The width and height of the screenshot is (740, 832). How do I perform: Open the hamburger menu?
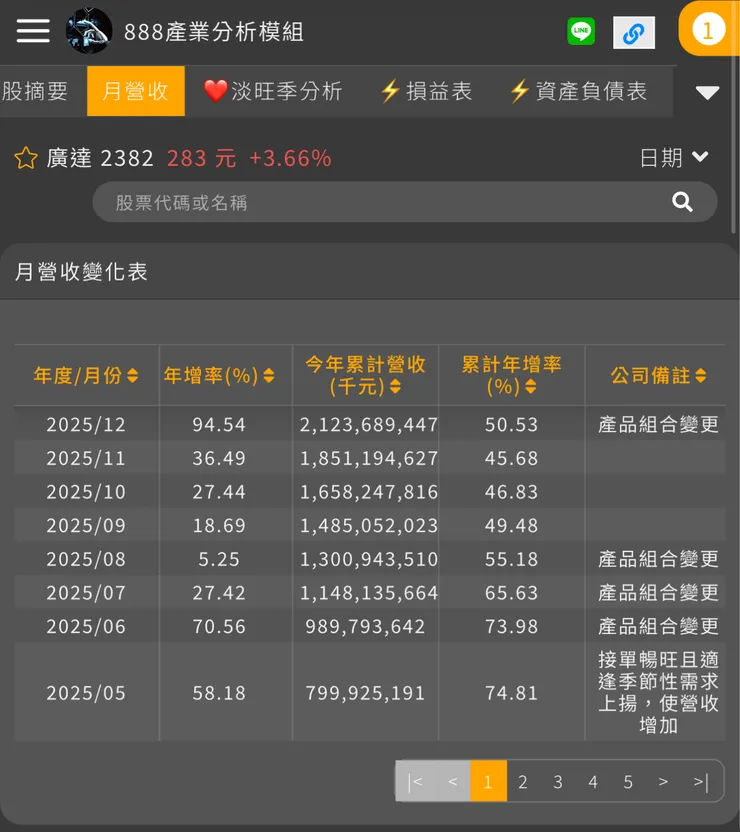point(33,31)
